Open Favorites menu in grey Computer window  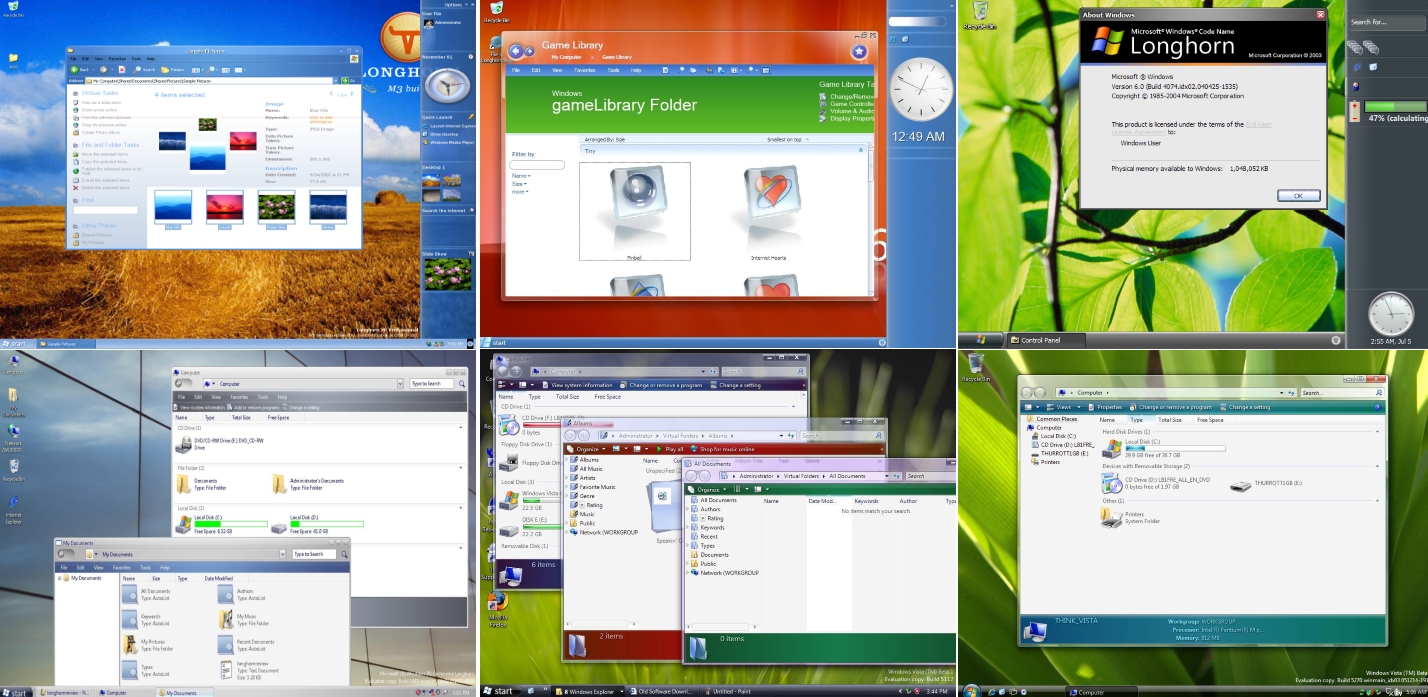(x=239, y=397)
